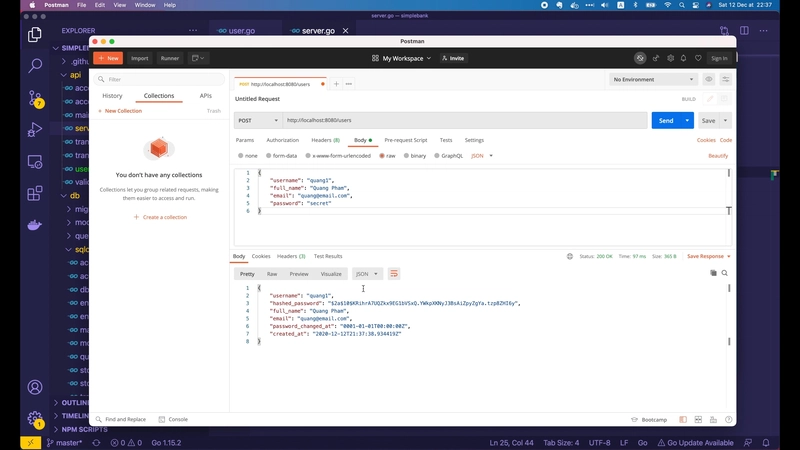Copy the response with the copy icon
The width and height of the screenshot is (800, 450).
point(713,273)
